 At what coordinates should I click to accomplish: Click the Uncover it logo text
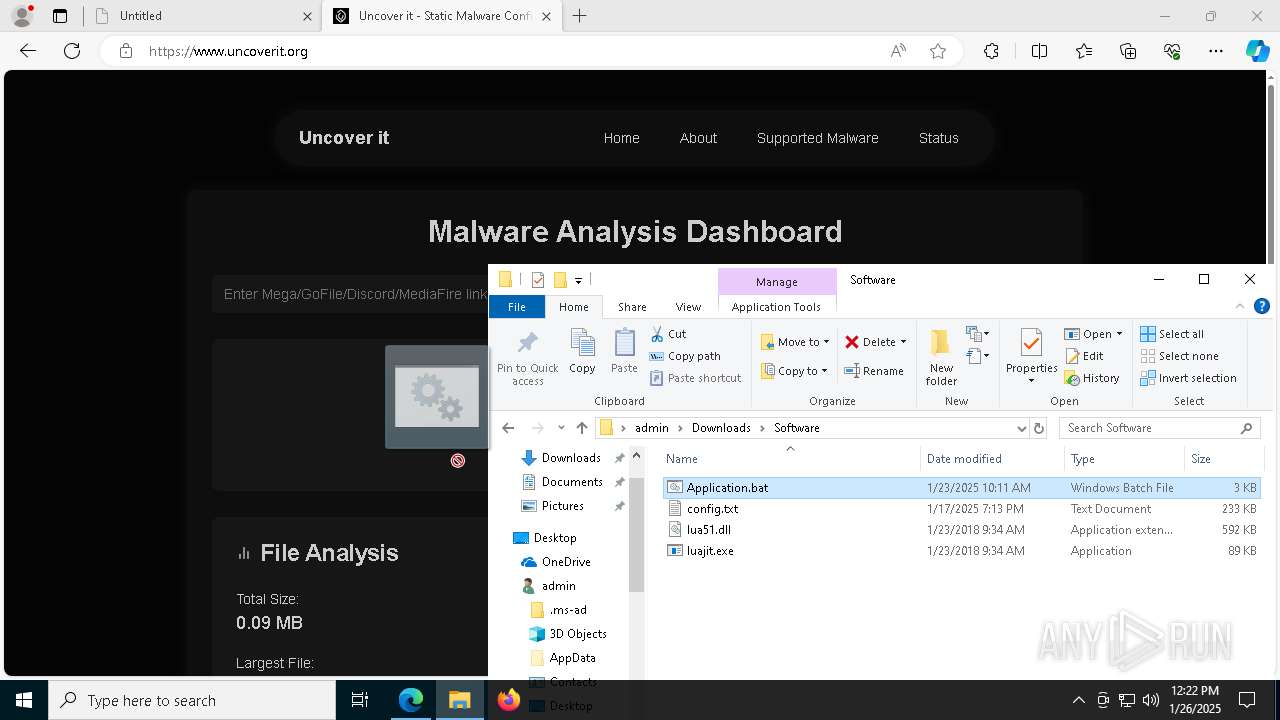pos(344,138)
